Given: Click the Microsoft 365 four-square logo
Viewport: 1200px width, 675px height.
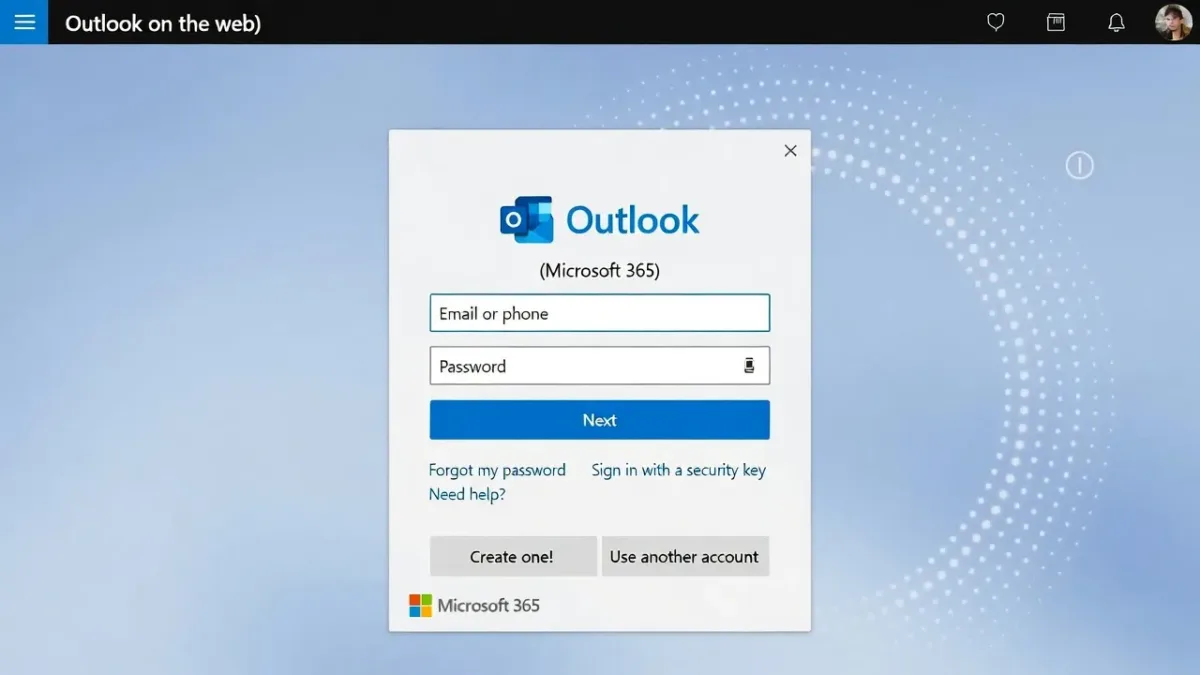Looking at the screenshot, I should pos(421,605).
